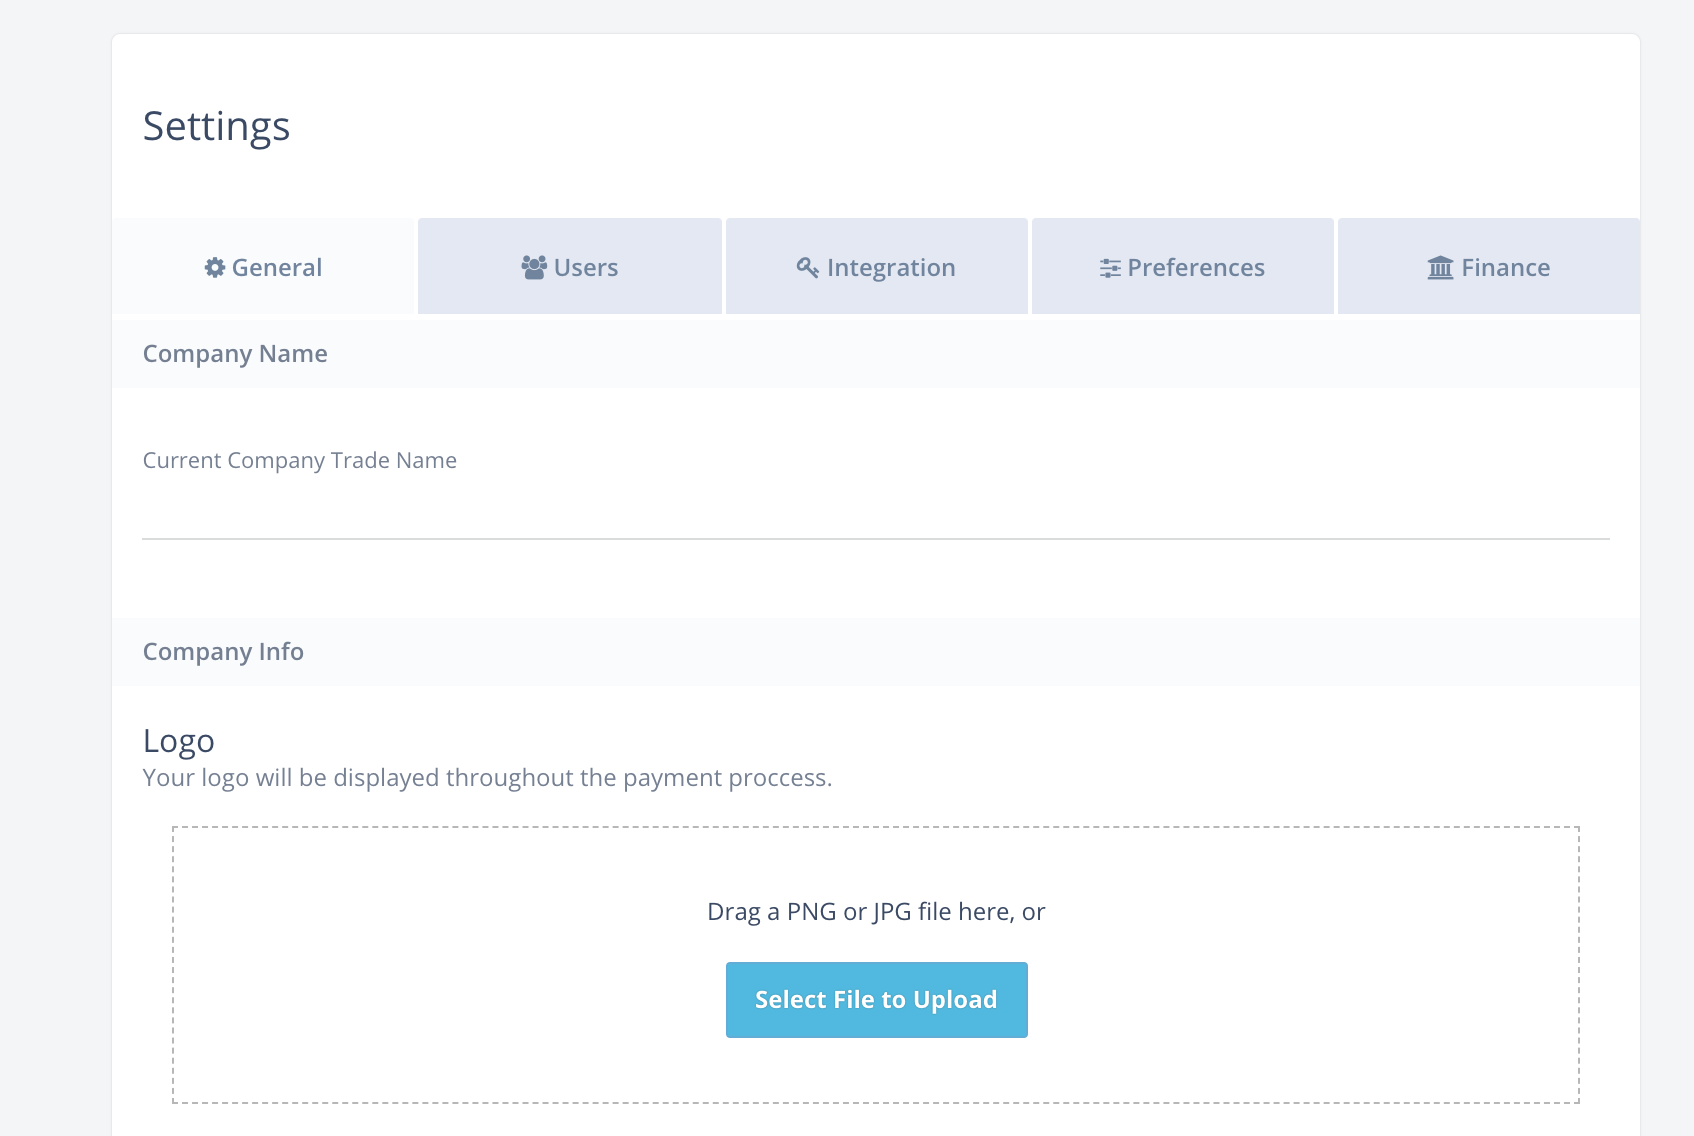Screen dimensions: 1694x1136
Task: Click the gear icon on General tab
Action: tap(214, 268)
